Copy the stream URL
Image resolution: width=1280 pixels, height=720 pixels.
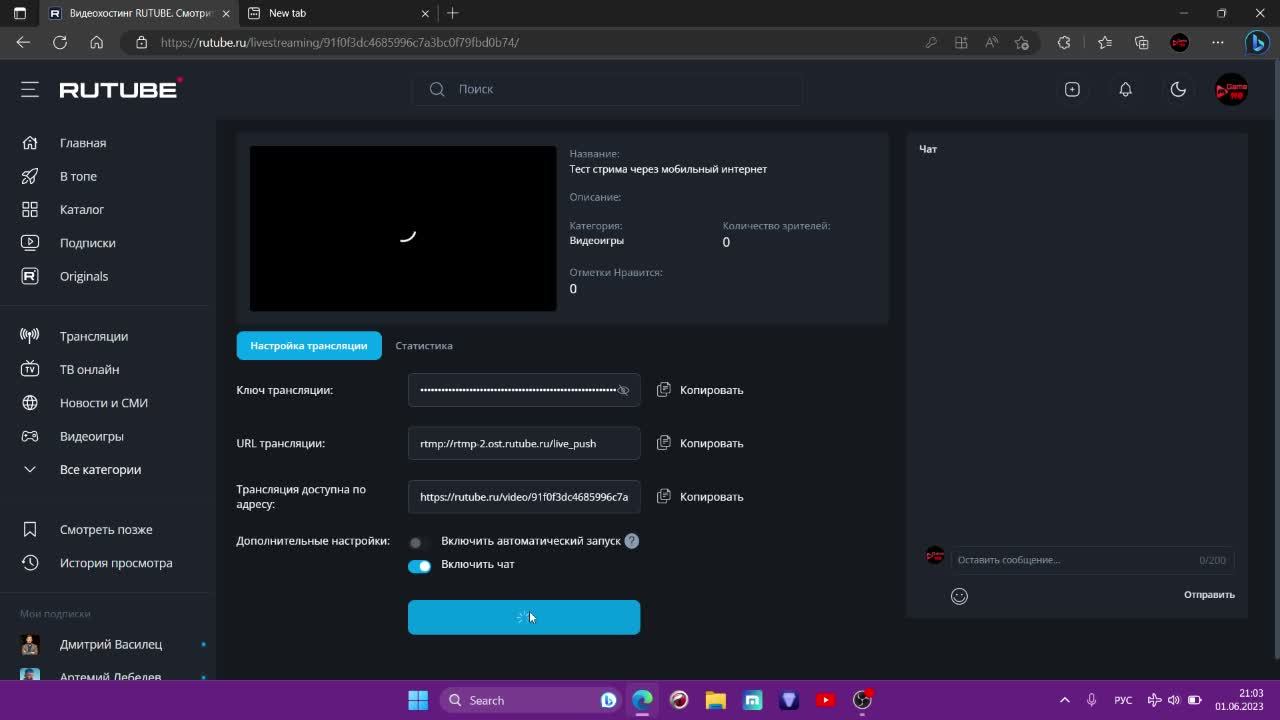(x=700, y=443)
